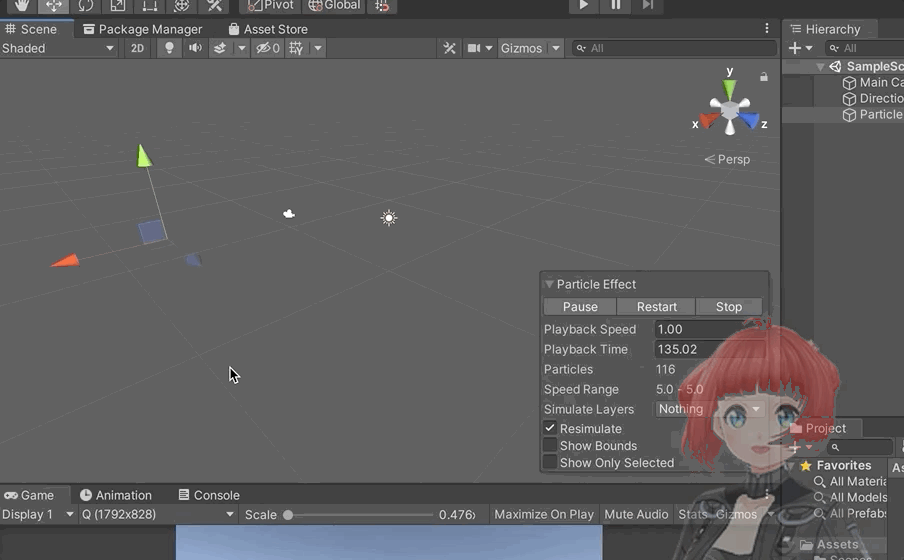Open grid settings dropdown arrow
Screen dimensions: 904x560
pyautogui.click(x=318, y=48)
